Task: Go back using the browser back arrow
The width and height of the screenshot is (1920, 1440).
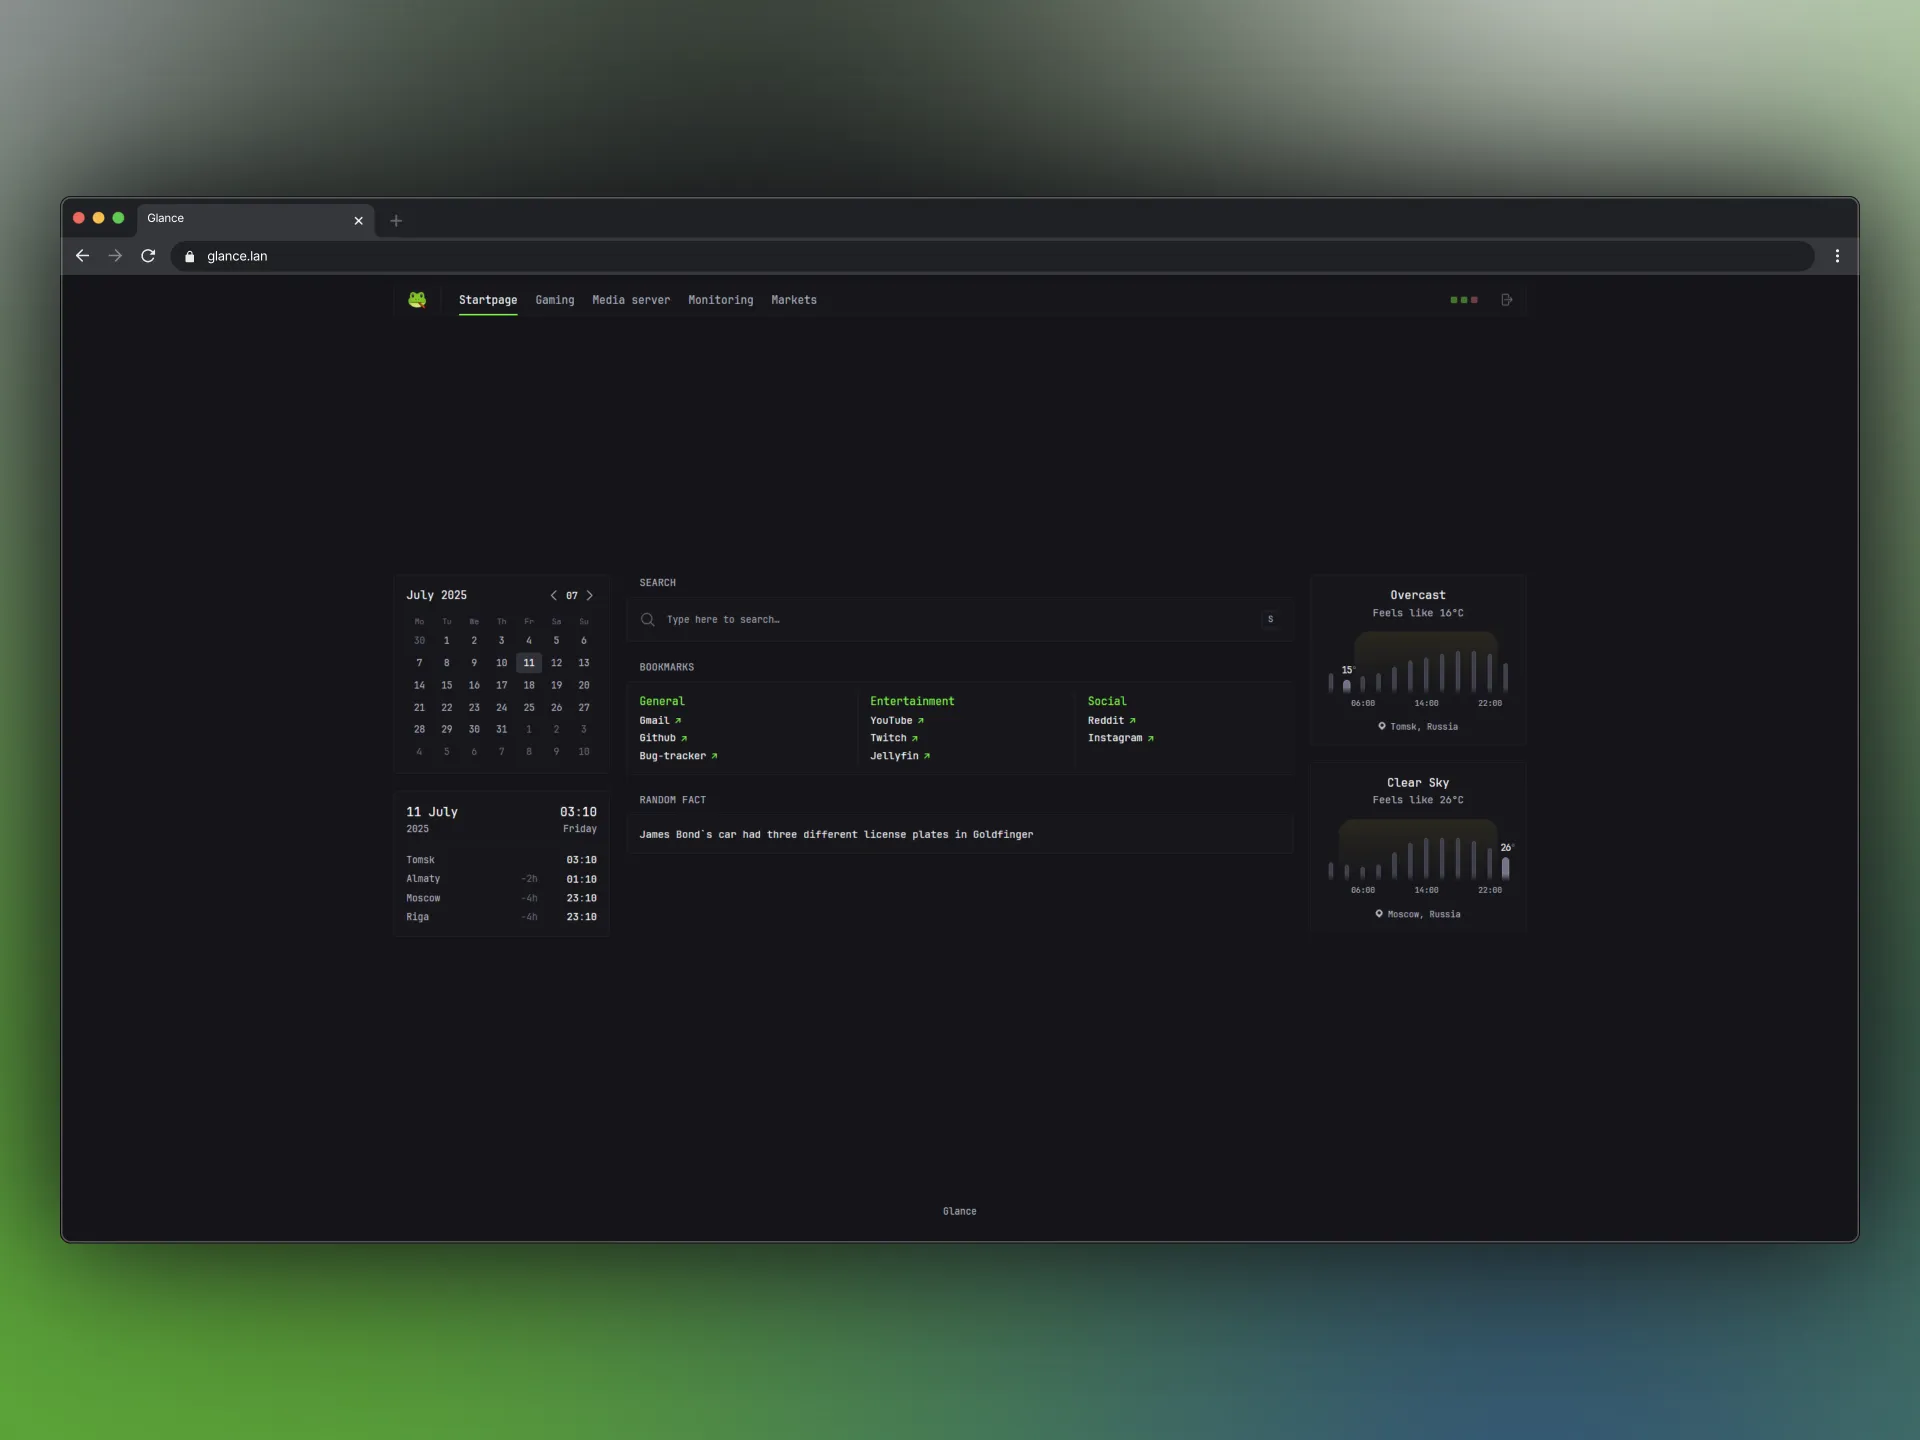Action: 82,256
